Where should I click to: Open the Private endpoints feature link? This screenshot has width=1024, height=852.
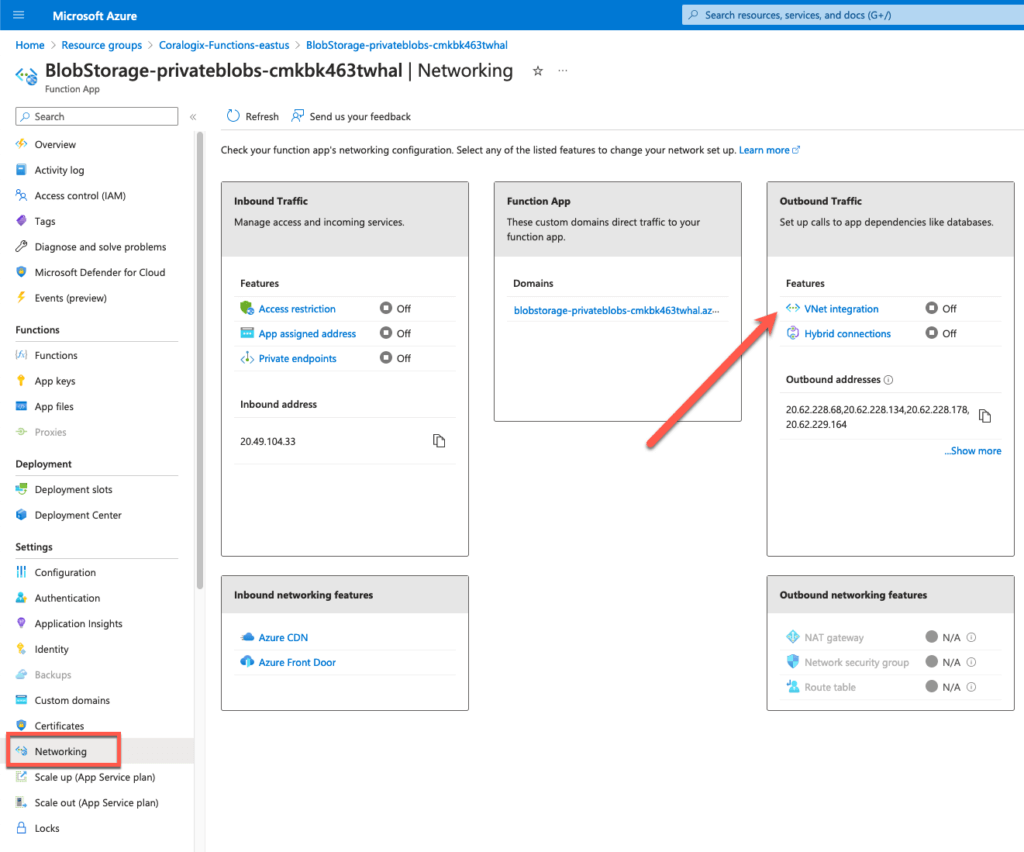298,358
